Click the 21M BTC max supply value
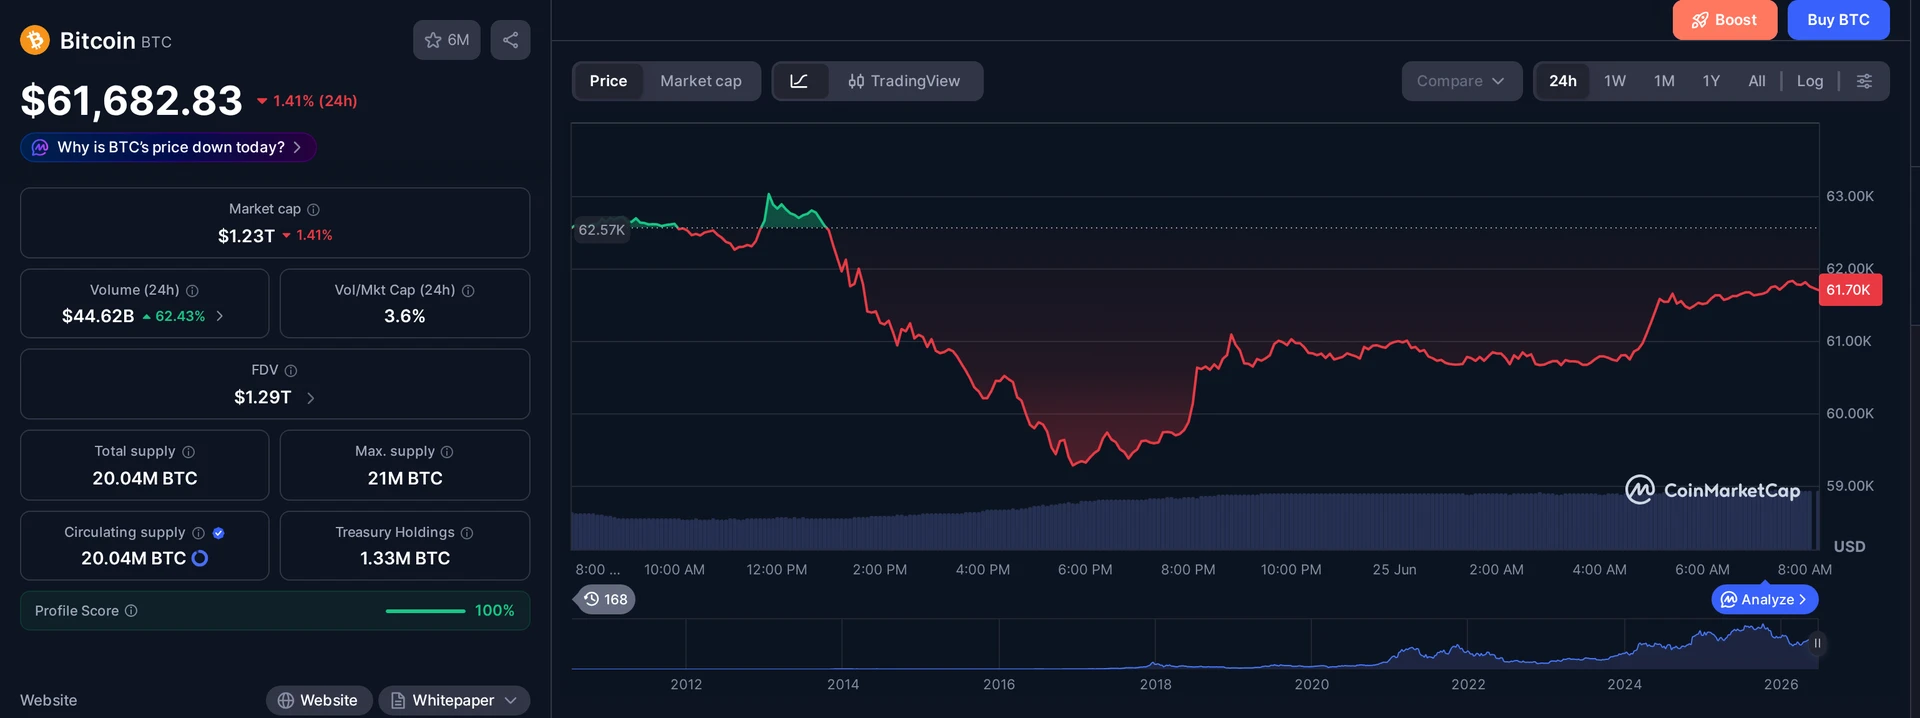 pyautogui.click(x=405, y=478)
